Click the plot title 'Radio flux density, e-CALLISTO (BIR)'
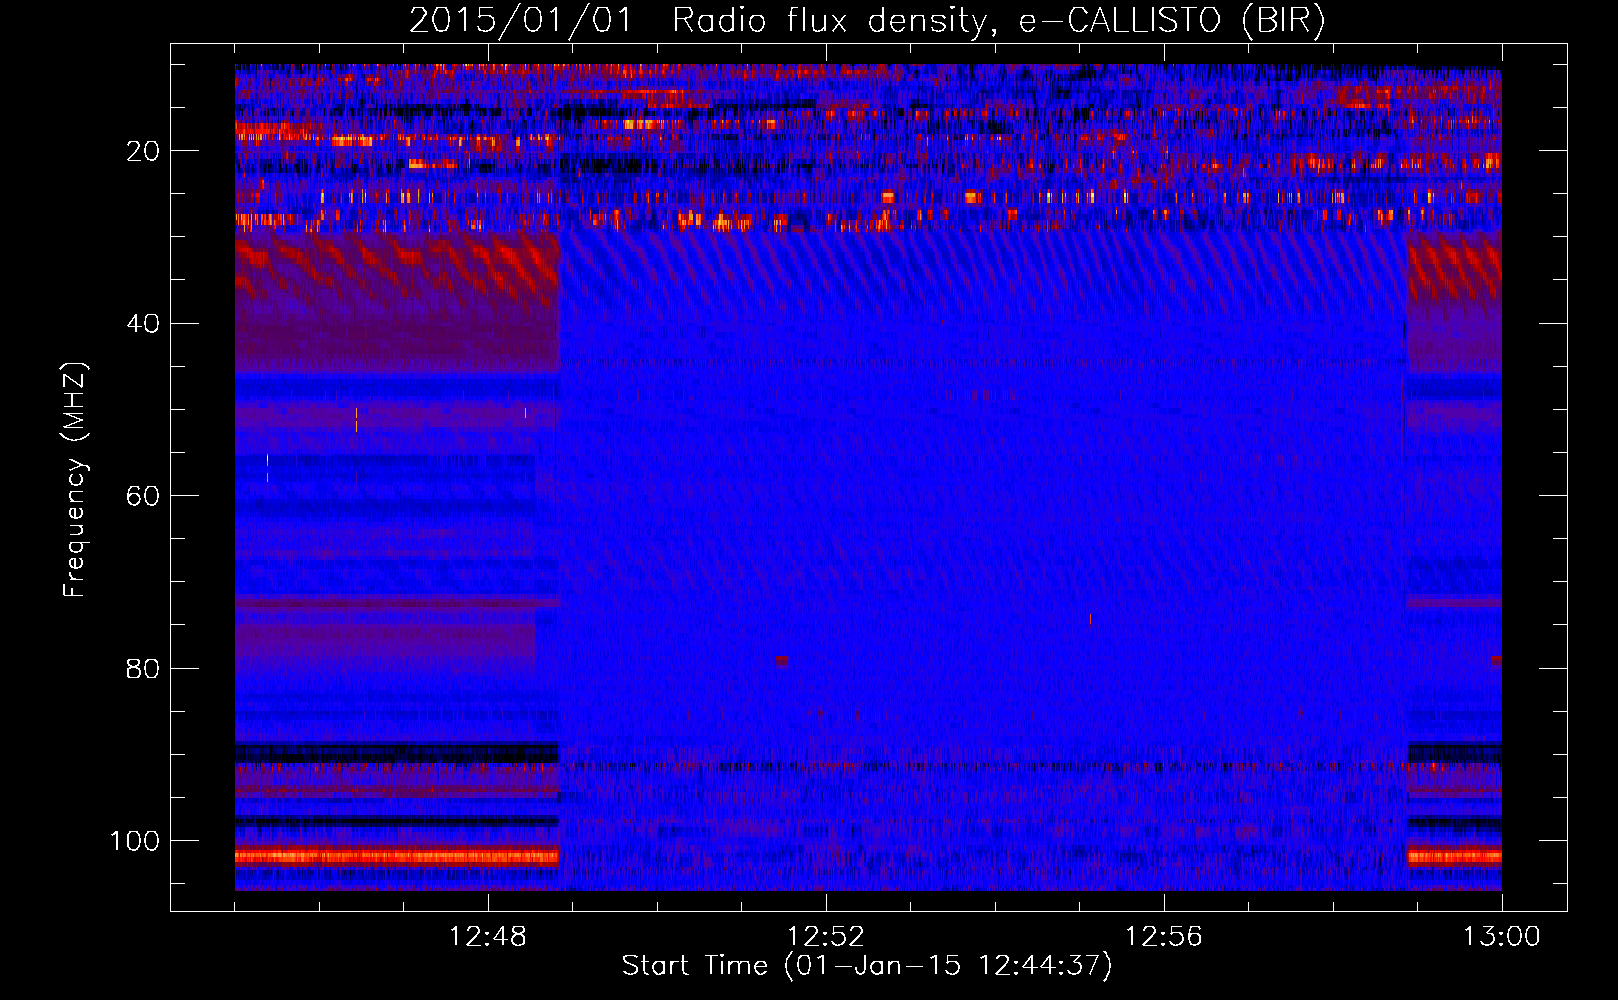The height and width of the screenshot is (1000, 1618). tap(998, 21)
